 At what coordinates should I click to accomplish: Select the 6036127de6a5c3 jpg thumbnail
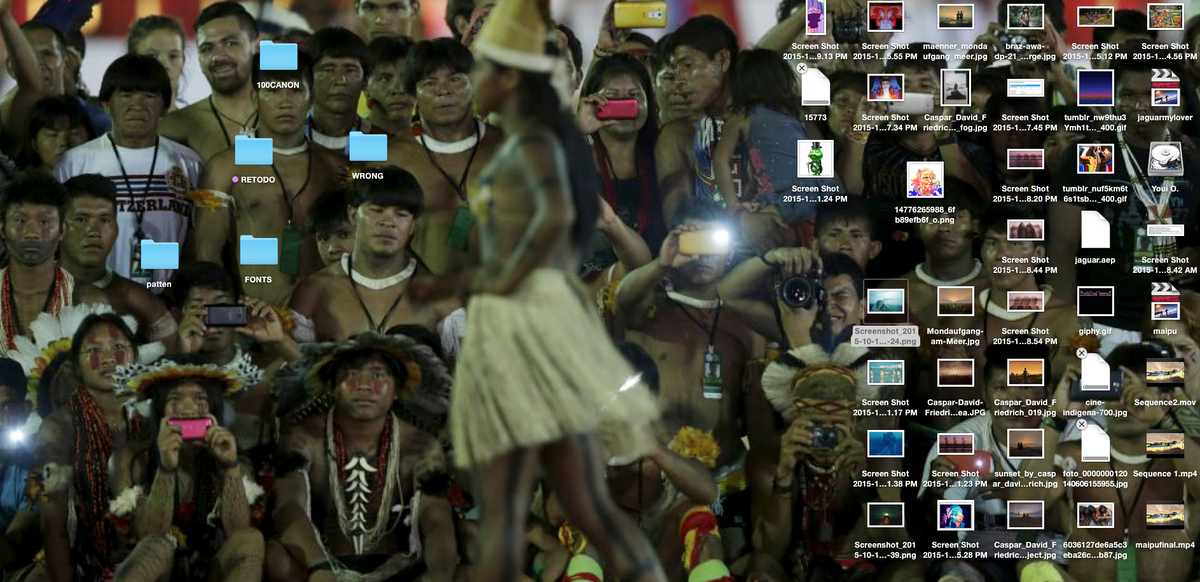point(1095,515)
